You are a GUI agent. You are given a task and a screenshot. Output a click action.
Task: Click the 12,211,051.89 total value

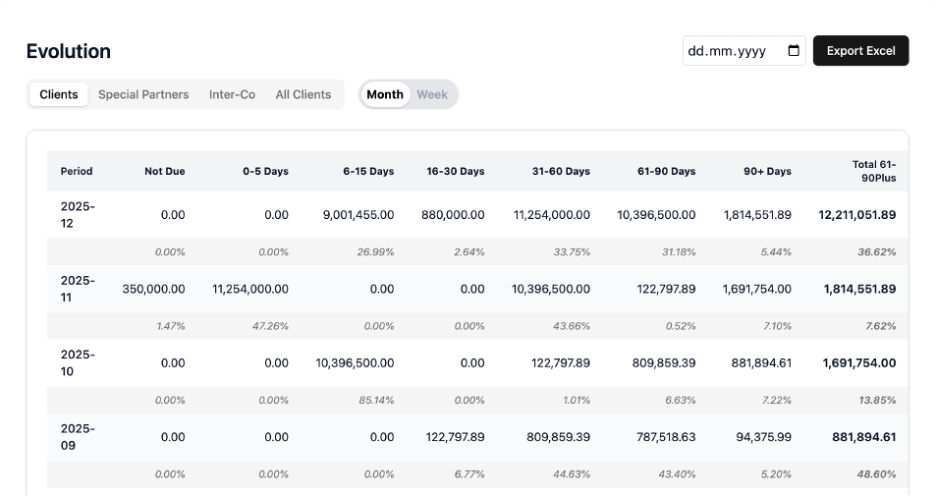click(x=857, y=215)
